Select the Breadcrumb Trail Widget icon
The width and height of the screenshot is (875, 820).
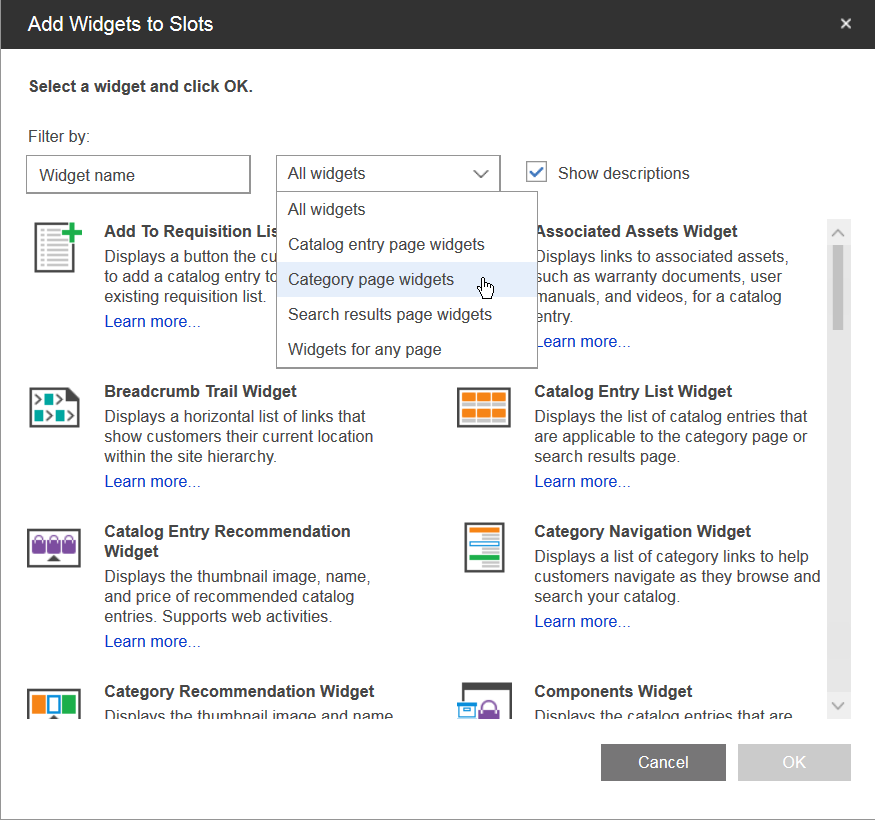[54, 407]
